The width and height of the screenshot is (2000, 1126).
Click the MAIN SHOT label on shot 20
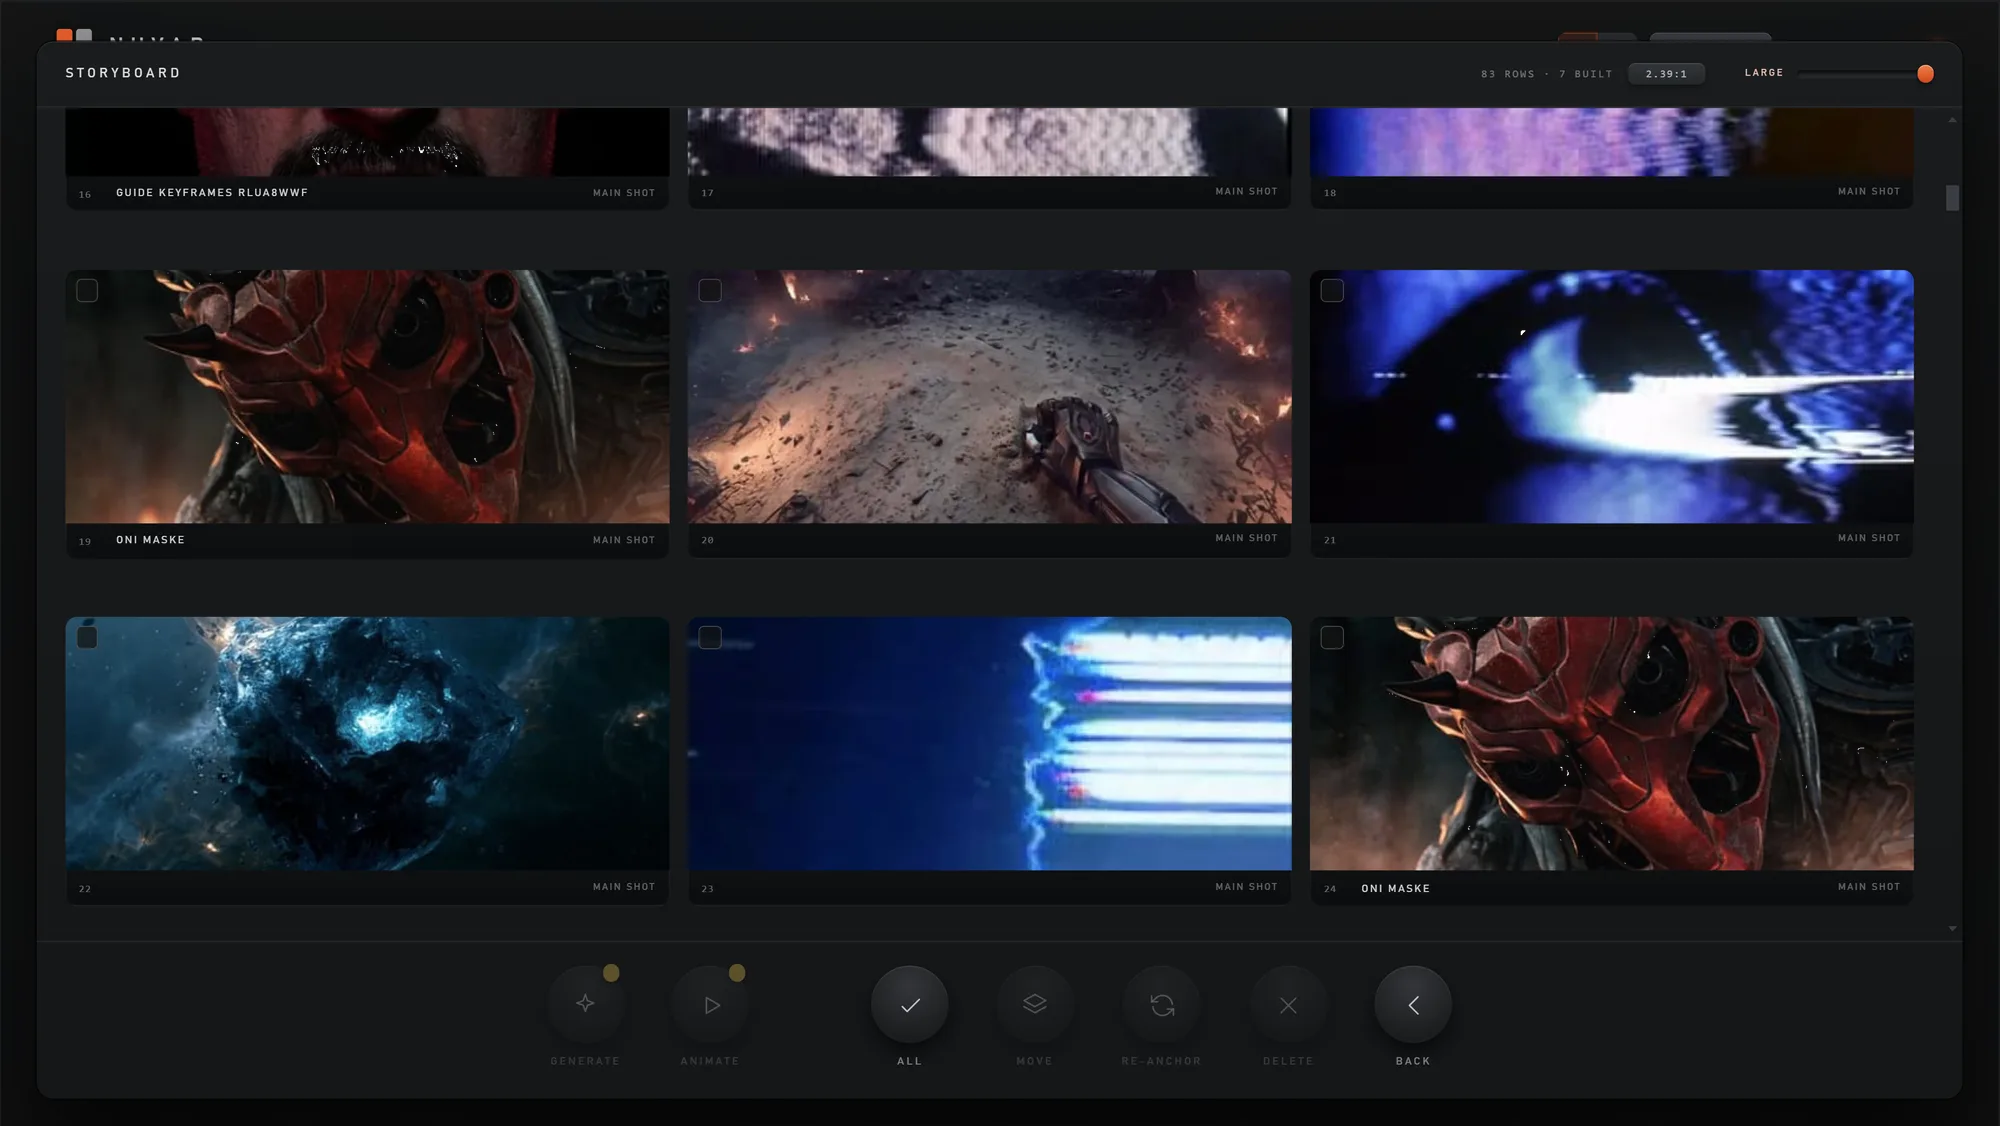[1246, 538]
